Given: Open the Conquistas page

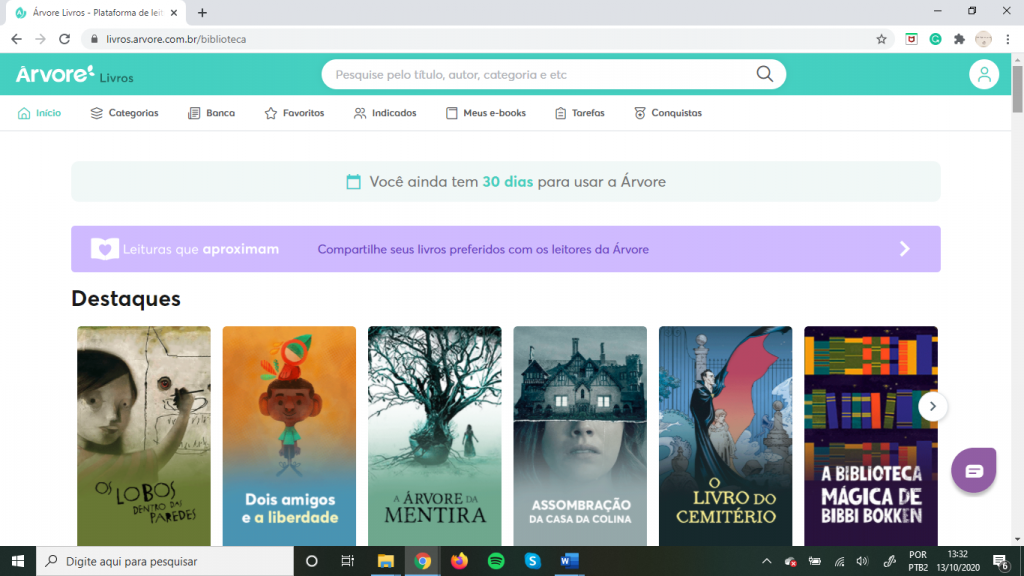Looking at the screenshot, I should point(668,113).
